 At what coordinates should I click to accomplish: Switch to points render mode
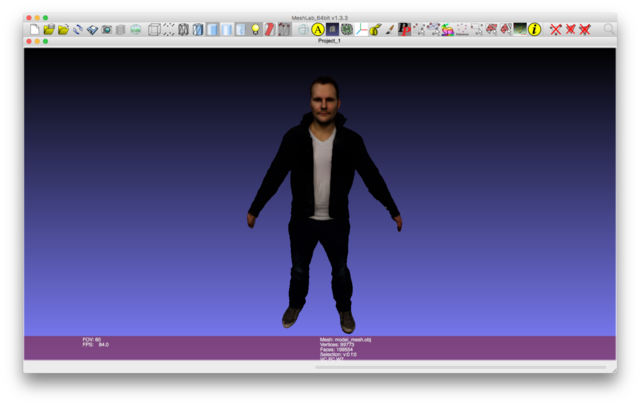[x=169, y=29]
